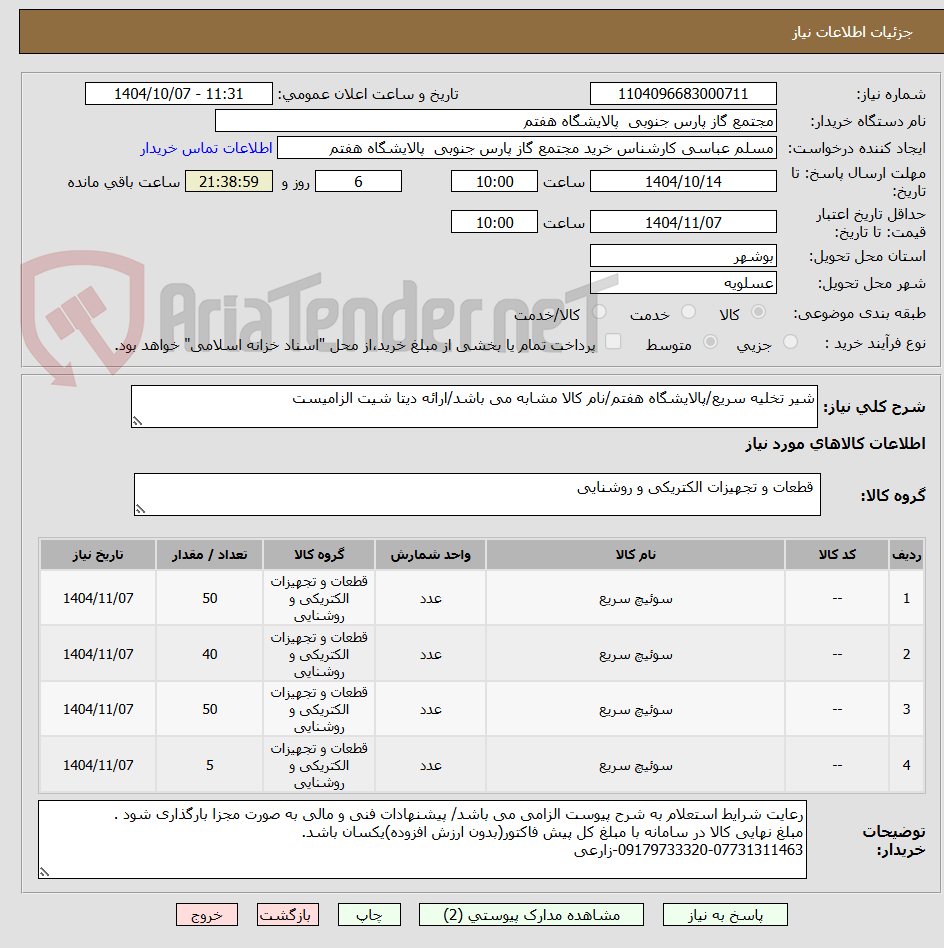This screenshot has width=944, height=948.
Task: Click the price validity time 10:00 field
Action: tap(494, 222)
